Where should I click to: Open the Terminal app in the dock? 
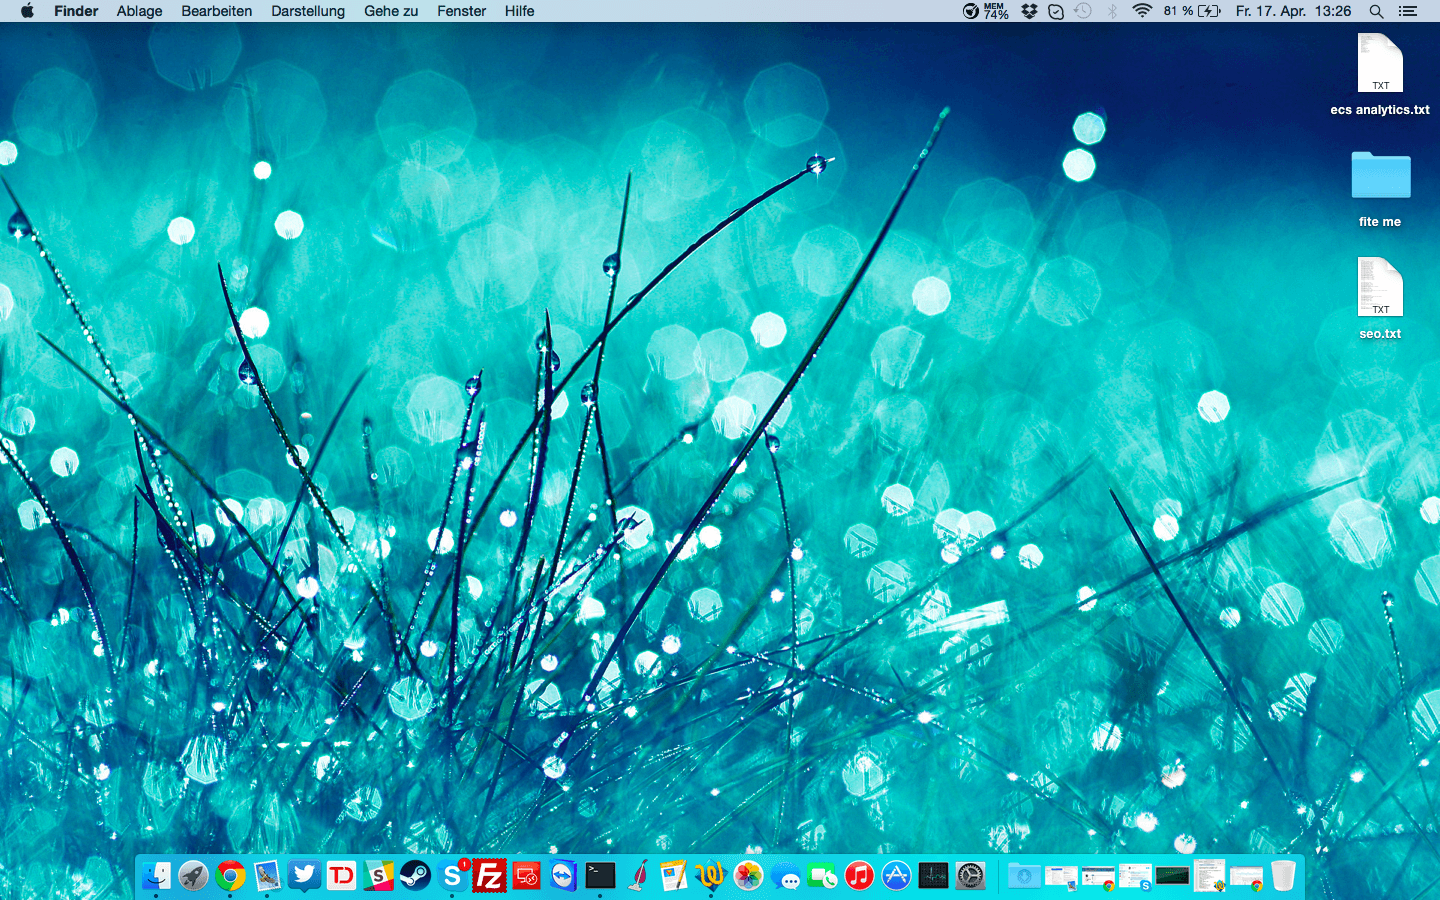click(600, 877)
